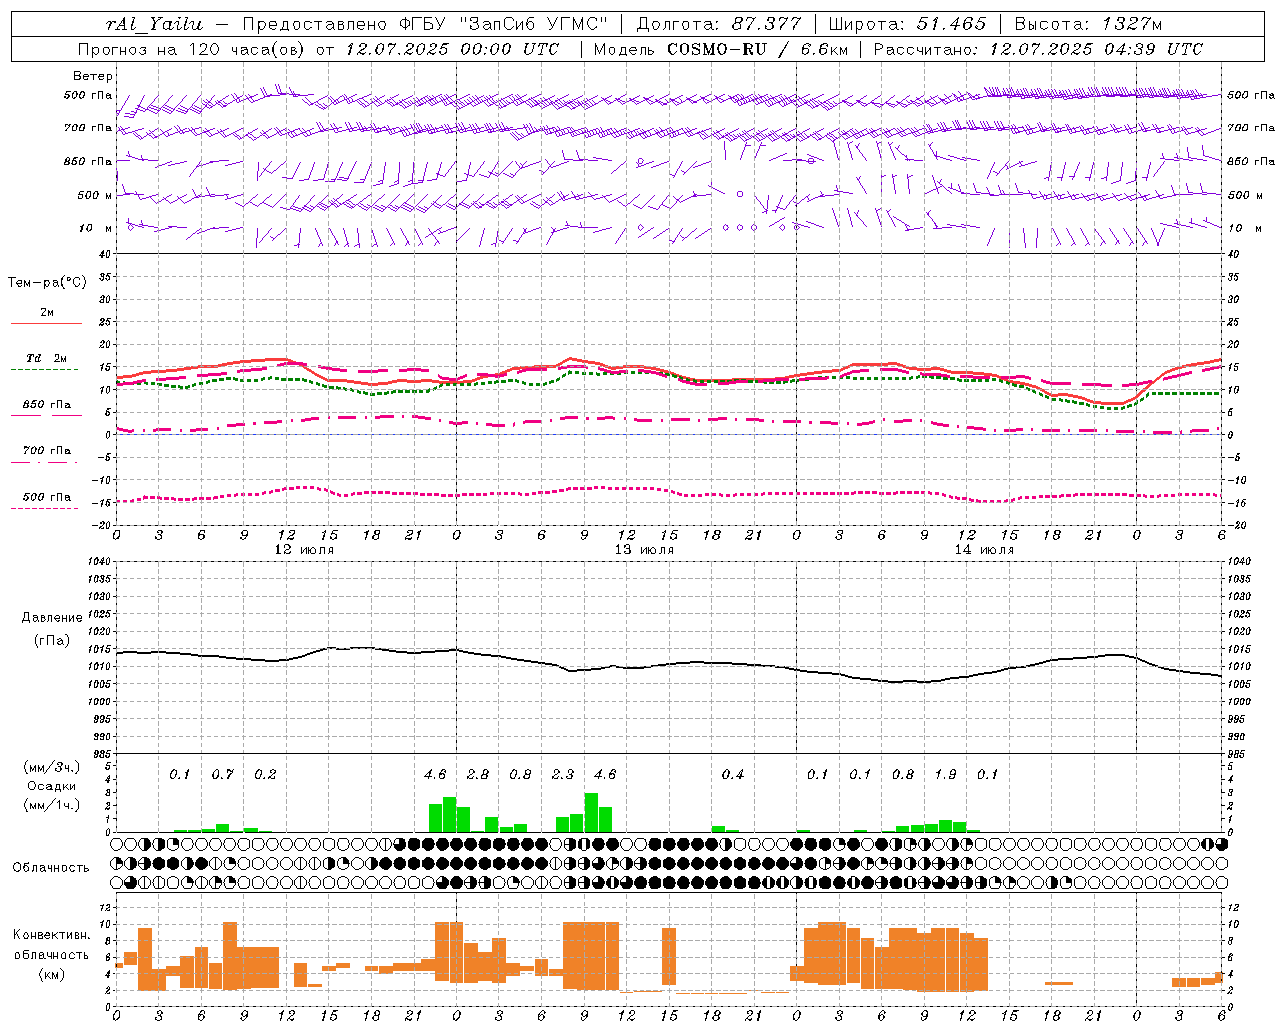The width and height of the screenshot is (1280, 1024).
Task: Click the Тем-ра(°C) temperature axis label
Action: (x=47, y=283)
